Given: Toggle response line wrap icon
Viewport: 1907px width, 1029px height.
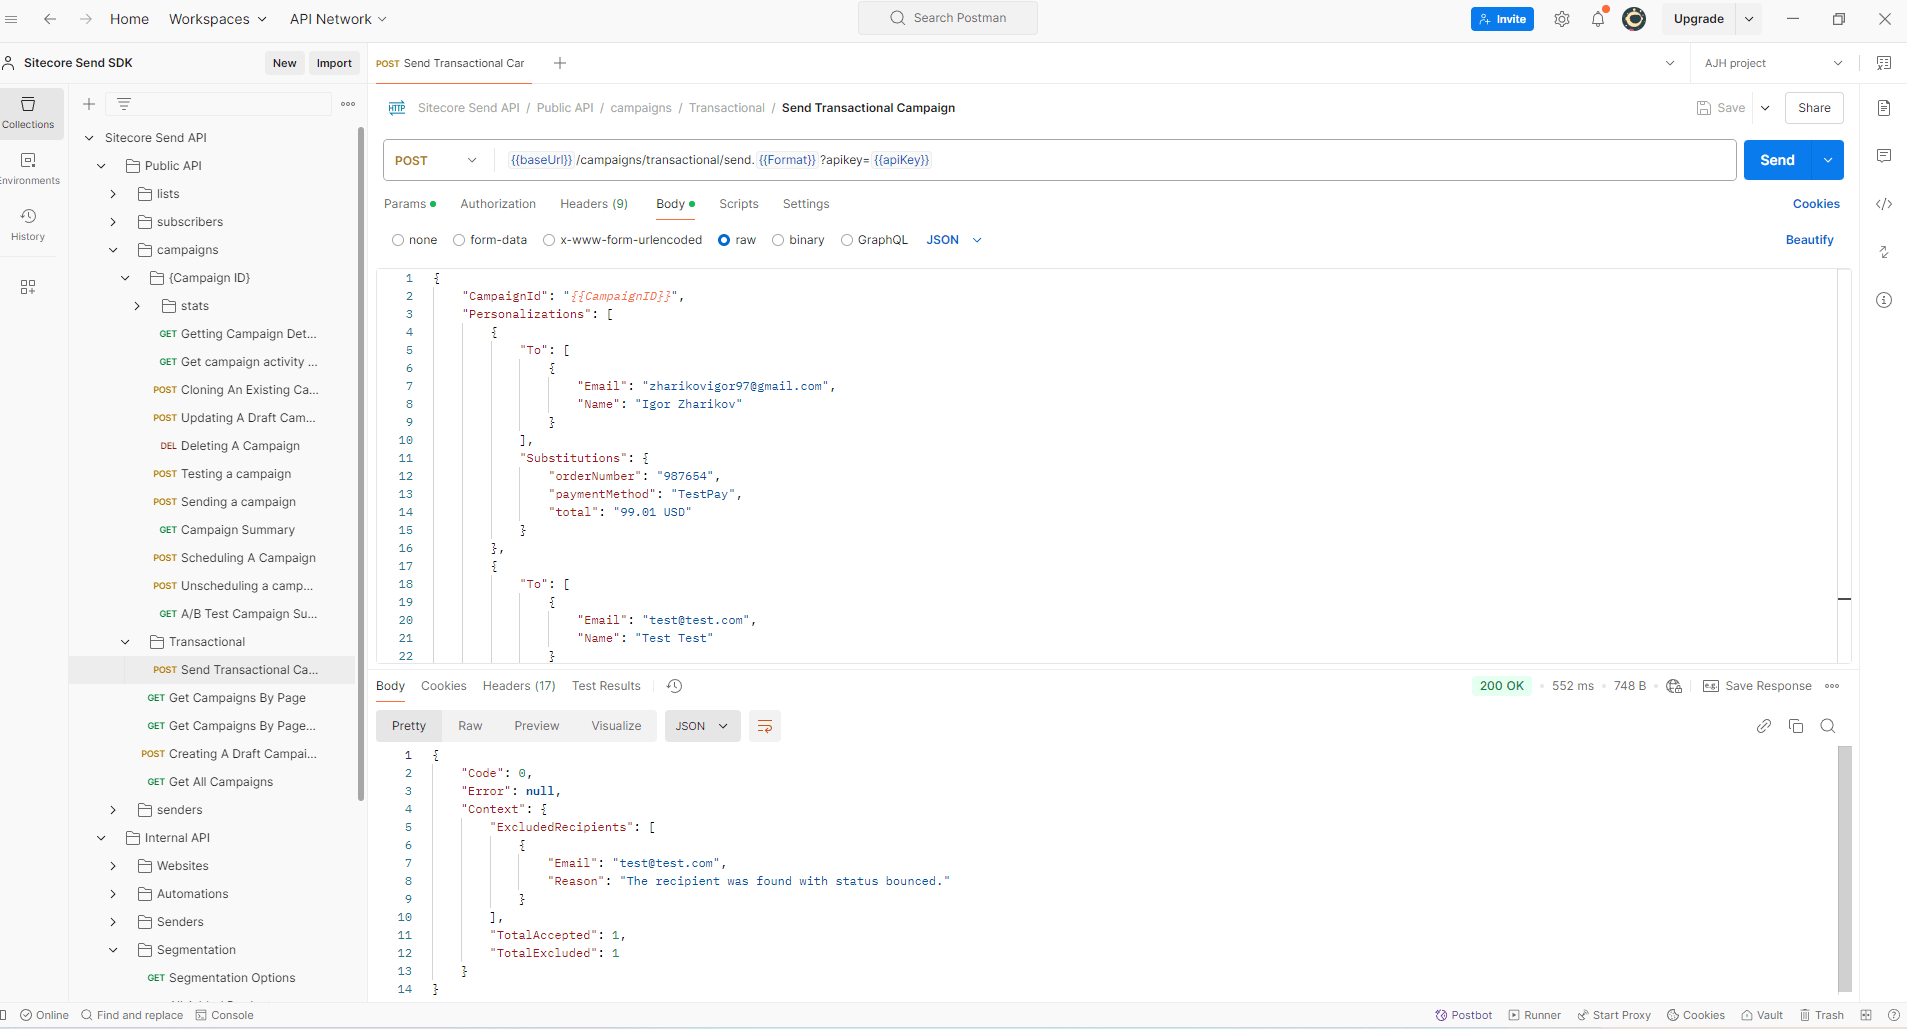Looking at the screenshot, I should click(765, 726).
